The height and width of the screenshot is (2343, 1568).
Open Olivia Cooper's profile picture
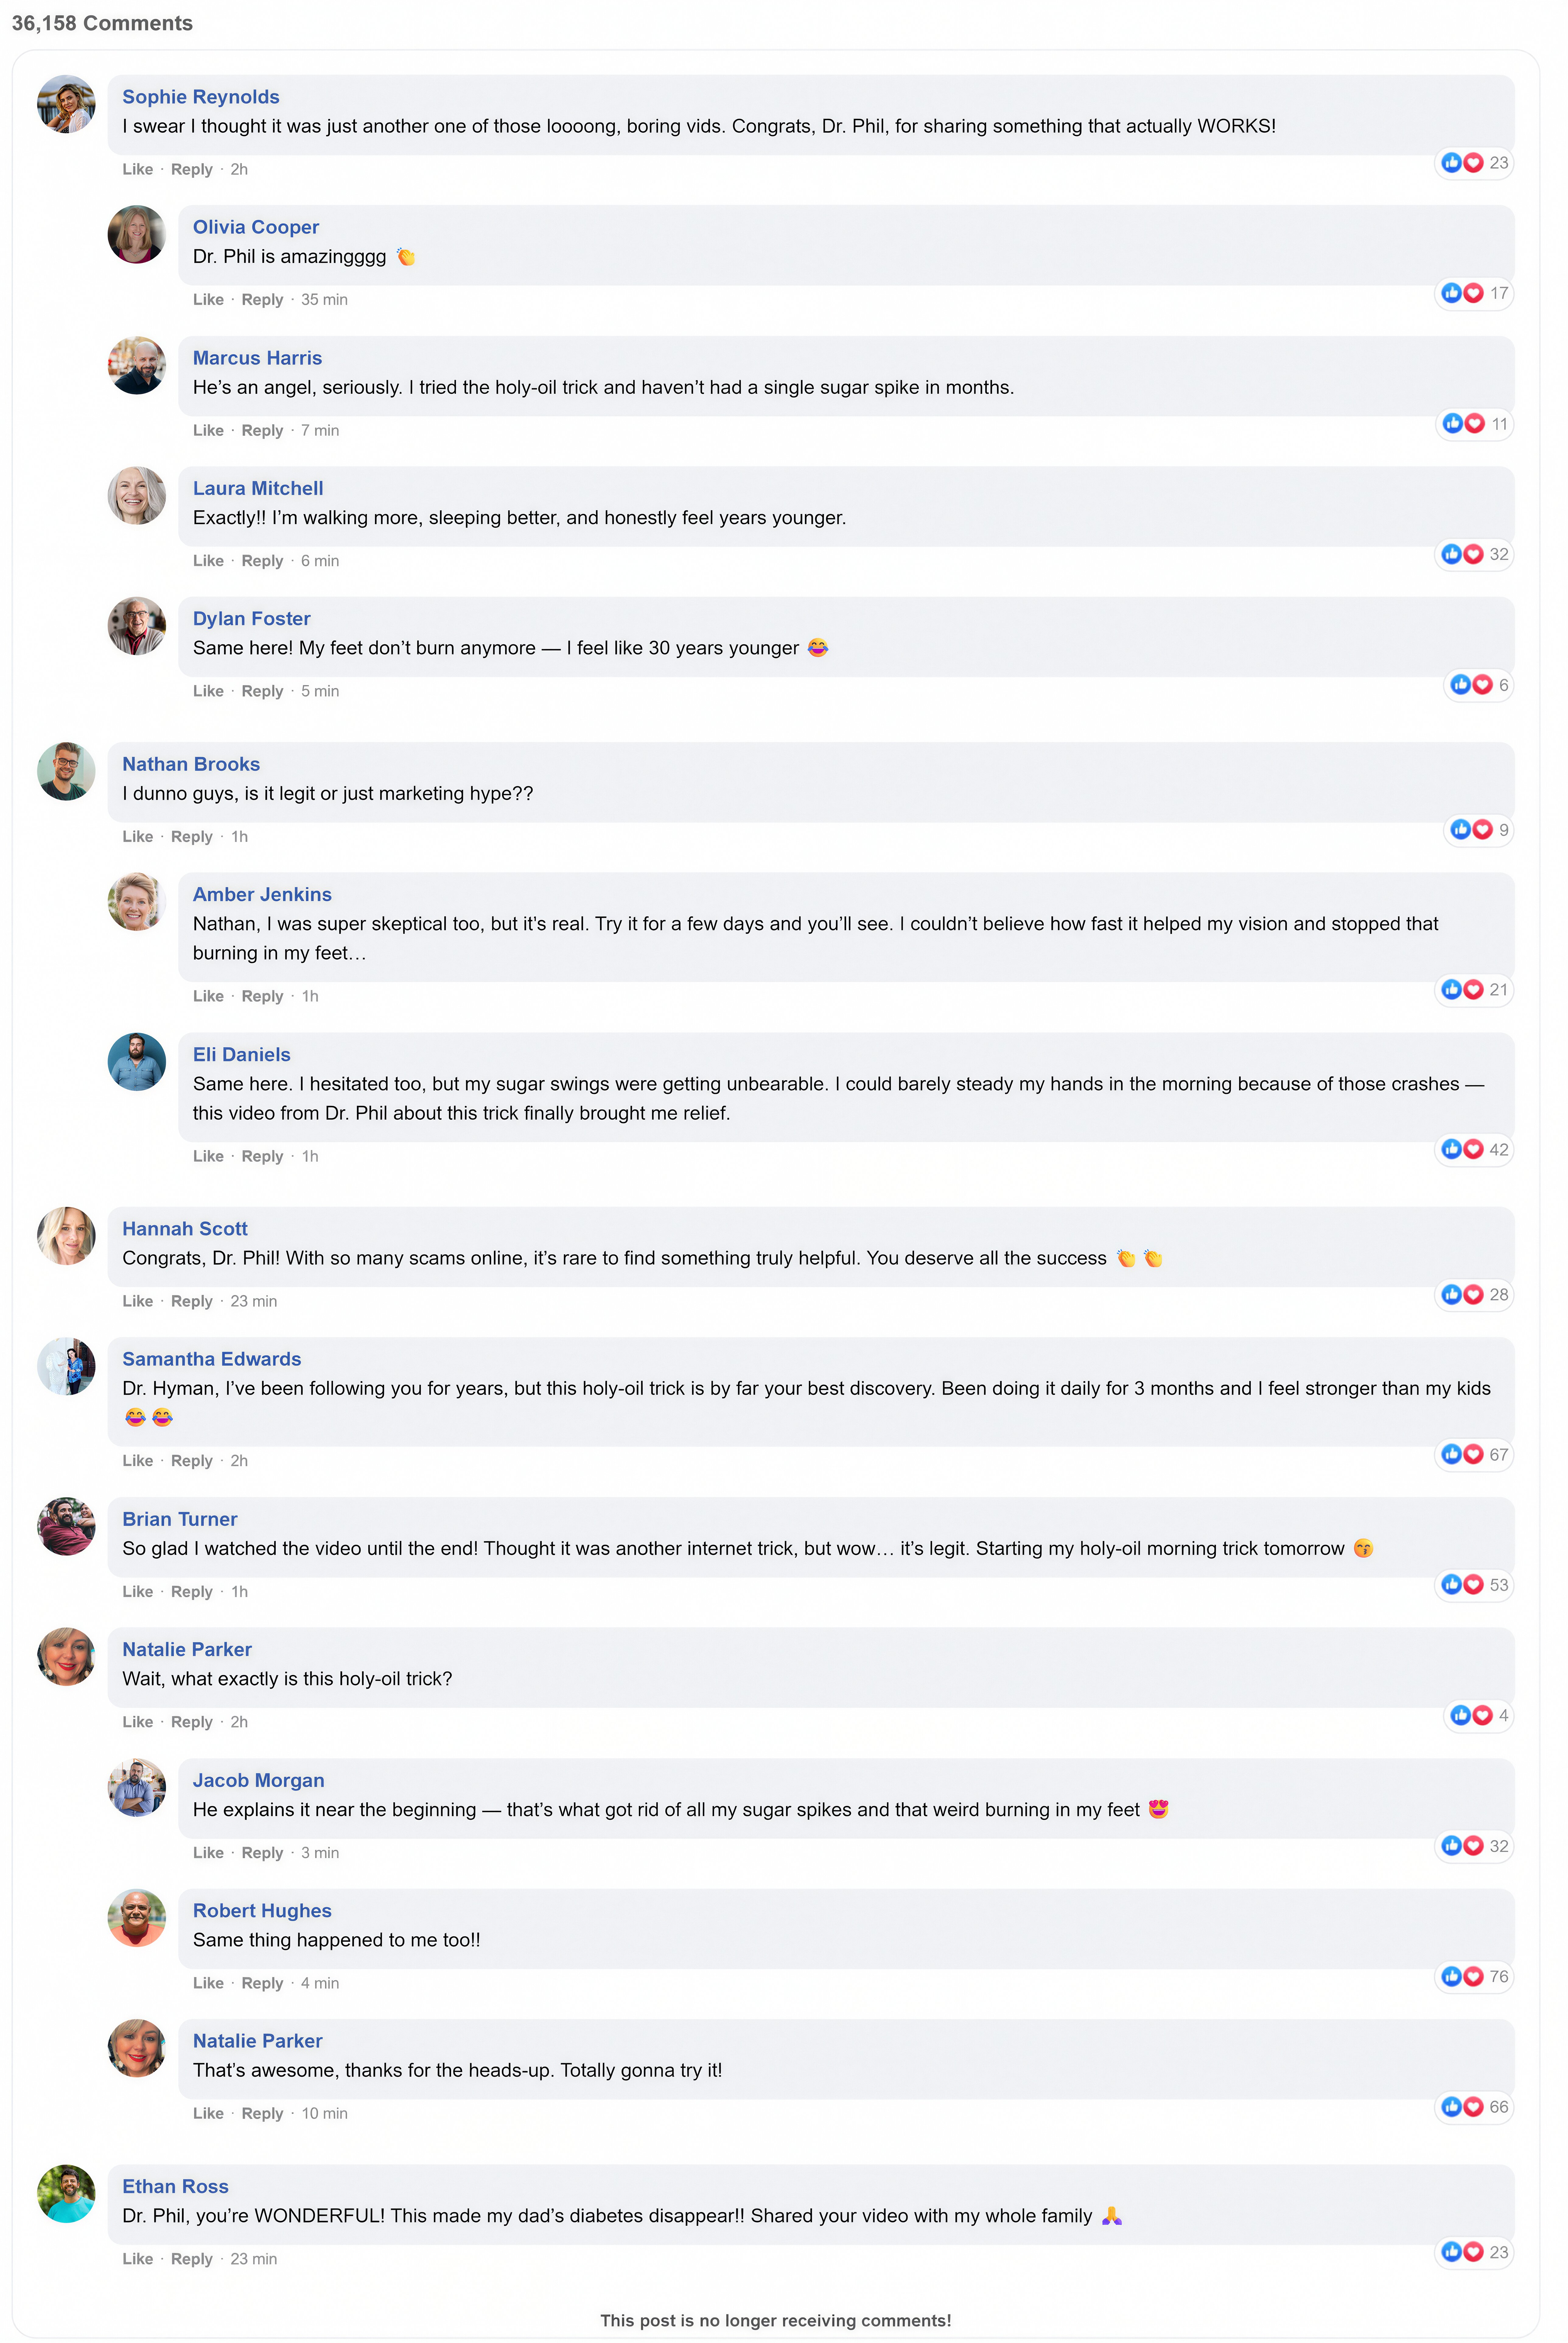coord(136,234)
